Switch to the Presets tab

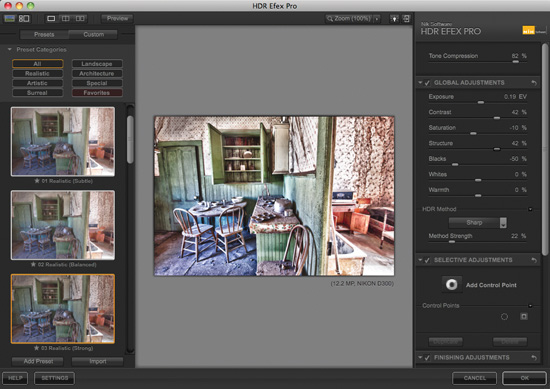click(44, 34)
